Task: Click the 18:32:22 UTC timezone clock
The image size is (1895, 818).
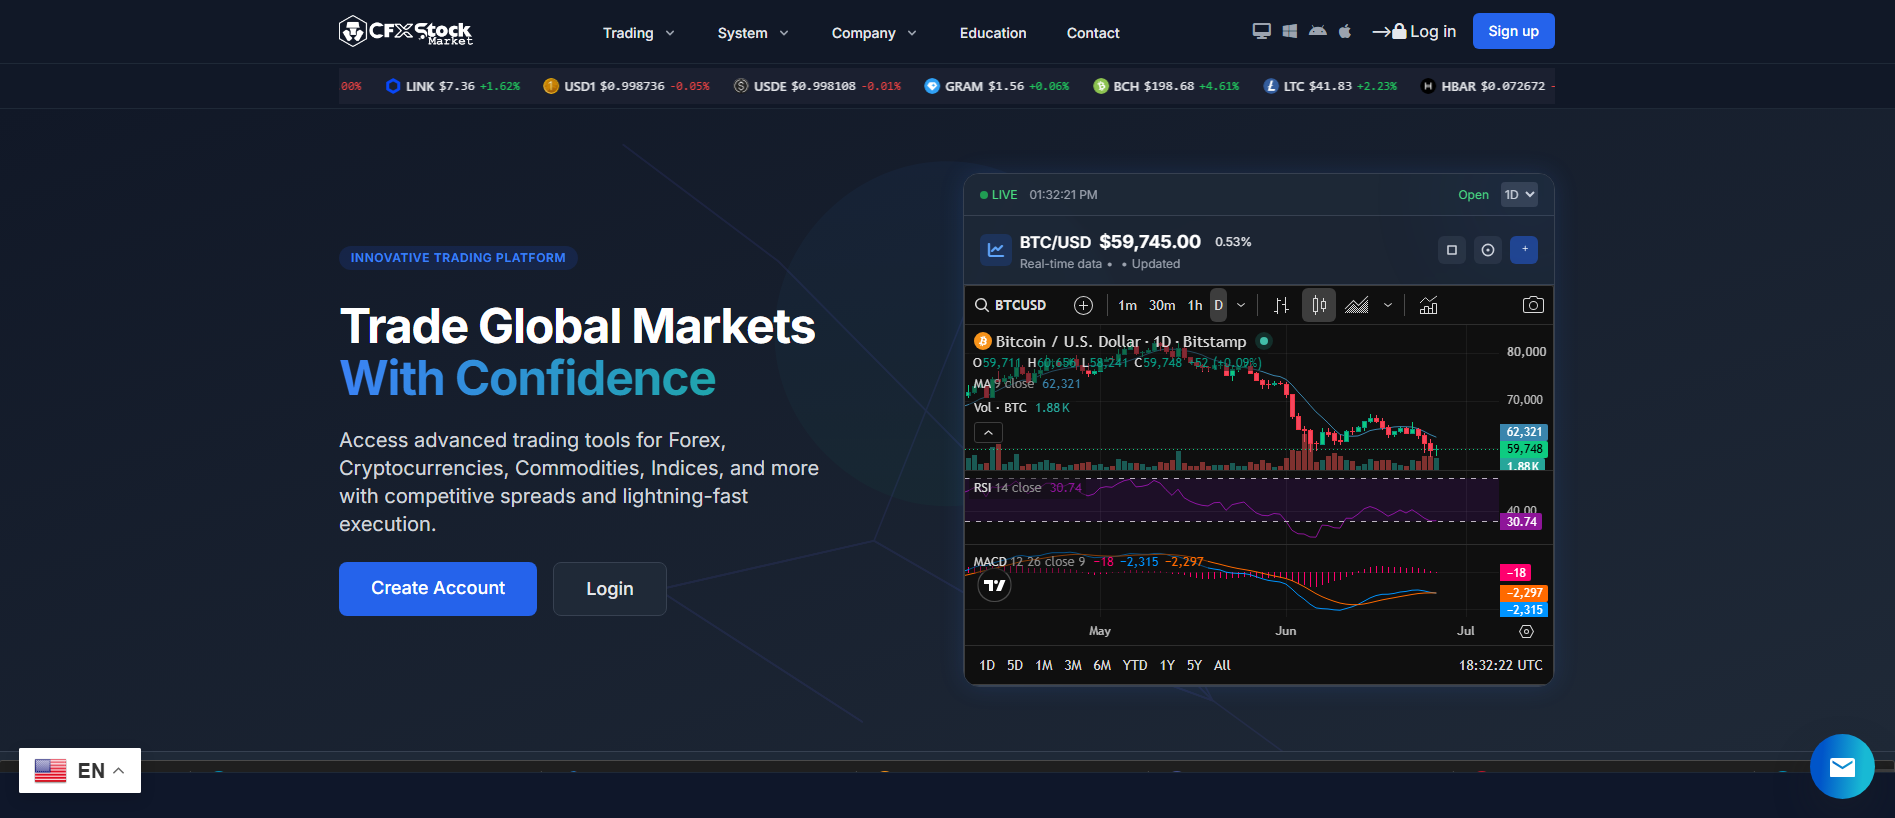Action: [x=1500, y=665]
